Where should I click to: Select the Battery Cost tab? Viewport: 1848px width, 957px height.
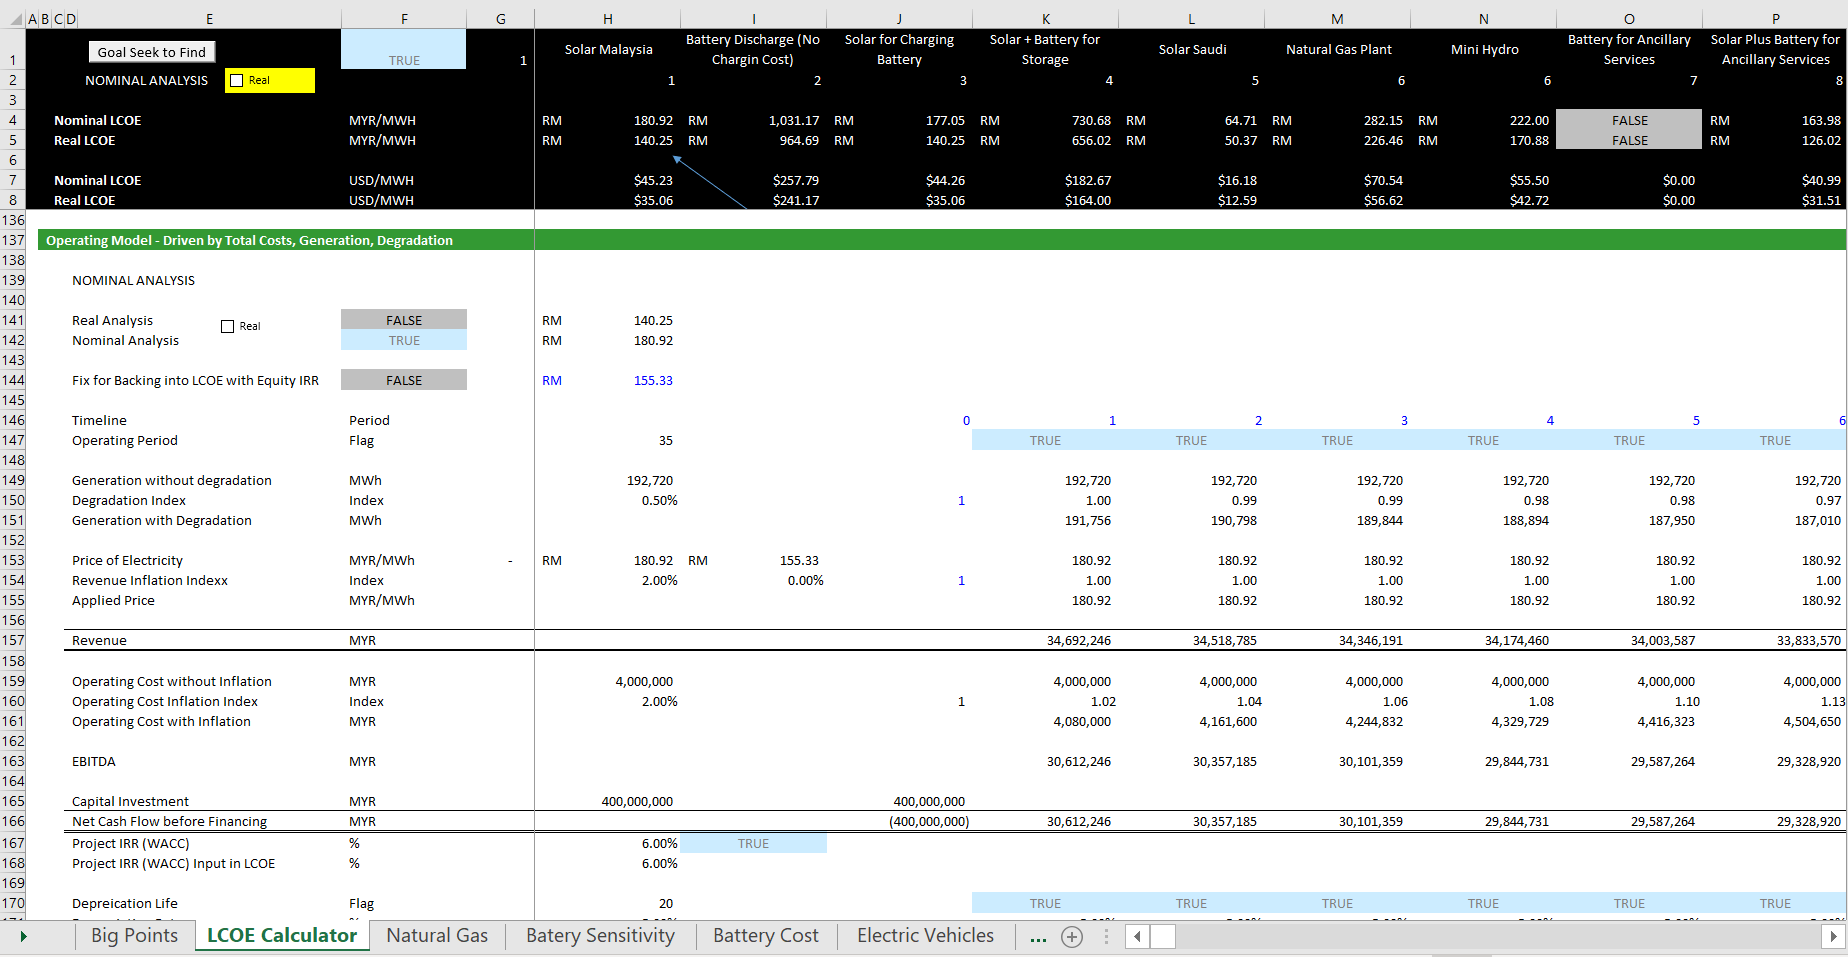click(x=765, y=936)
